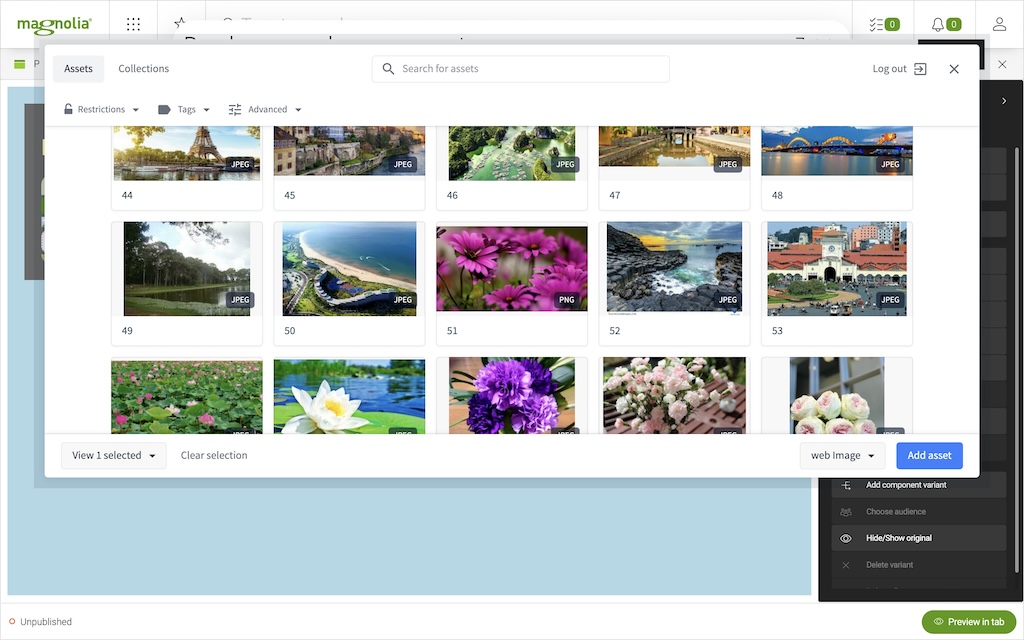Open the Restrictions lock filter
Image resolution: width=1024 pixels, height=640 pixels.
coord(68,109)
